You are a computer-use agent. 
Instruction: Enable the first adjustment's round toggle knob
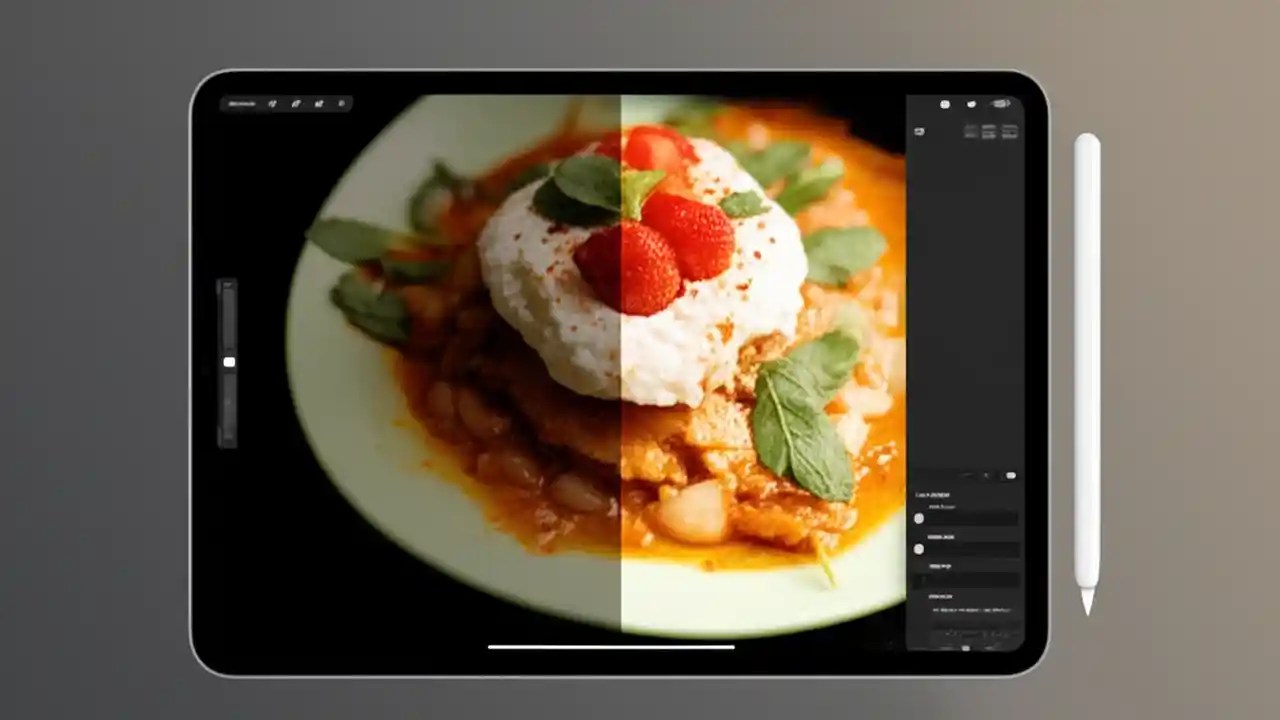919,518
